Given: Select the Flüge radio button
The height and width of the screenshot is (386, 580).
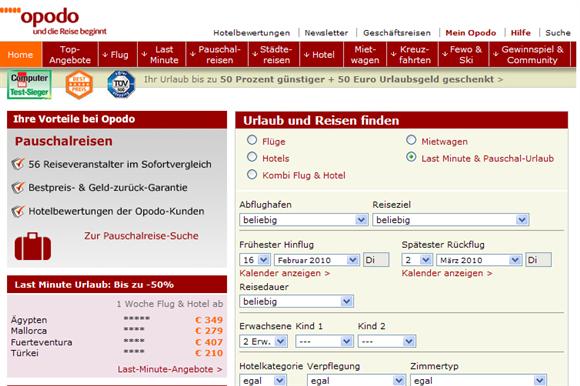Looking at the screenshot, I should point(252,140).
